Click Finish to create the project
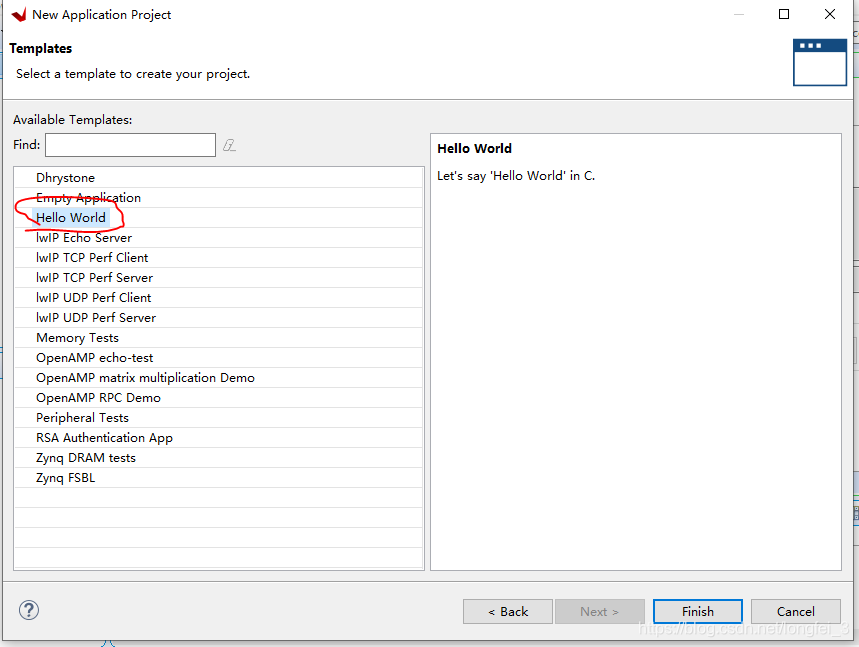Viewport: 859px width, 647px height. (x=697, y=611)
